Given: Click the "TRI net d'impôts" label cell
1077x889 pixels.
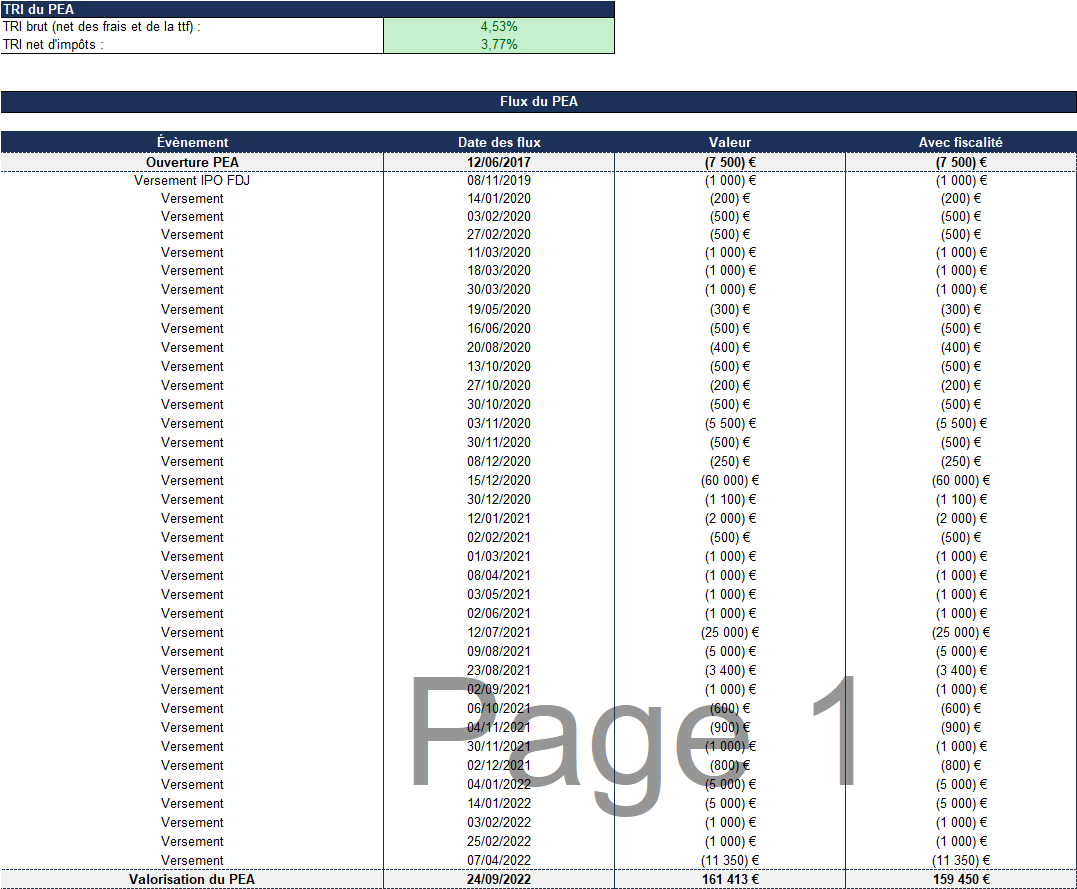Looking at the screenshot, I should pos(192,45).
